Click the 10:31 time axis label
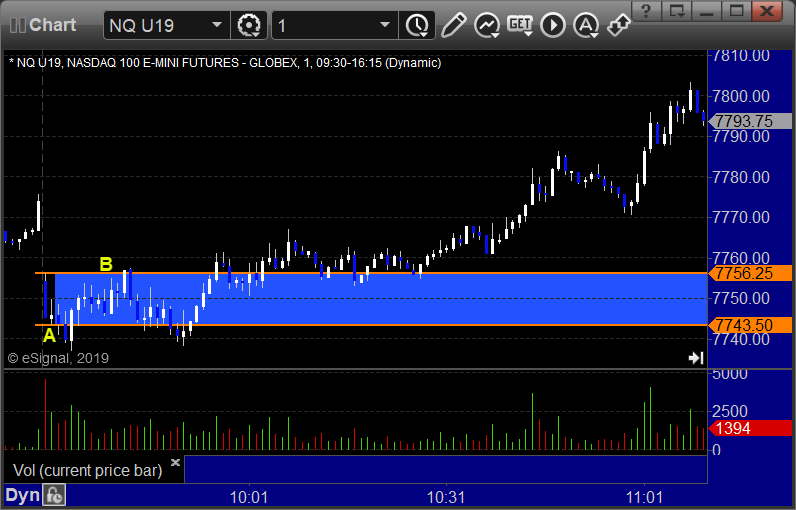The height and width of the screenshot is (510, 796). pyautogui.click(x=446, y=497)
